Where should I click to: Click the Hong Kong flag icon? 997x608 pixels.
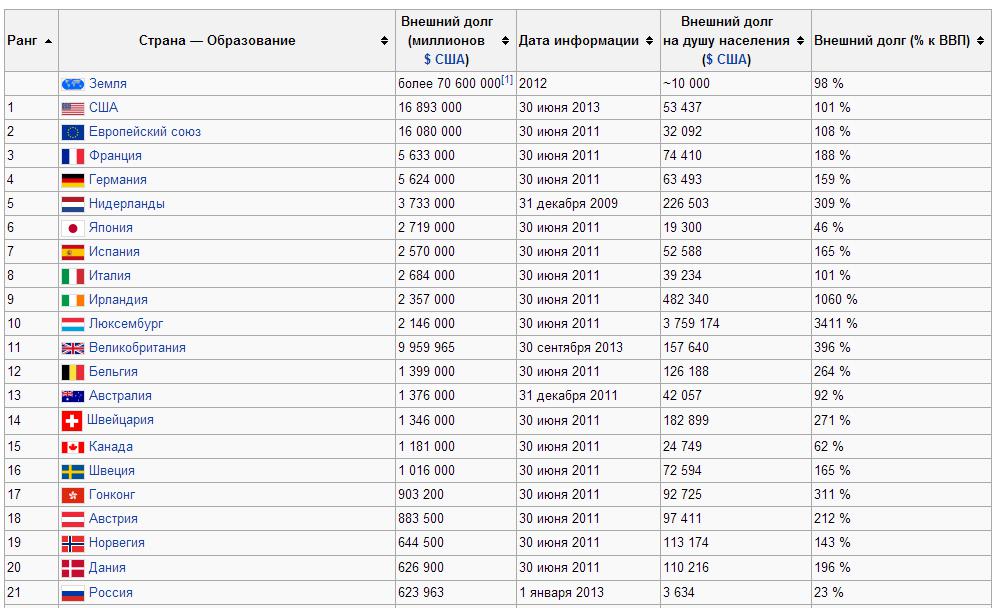[73, 495]
